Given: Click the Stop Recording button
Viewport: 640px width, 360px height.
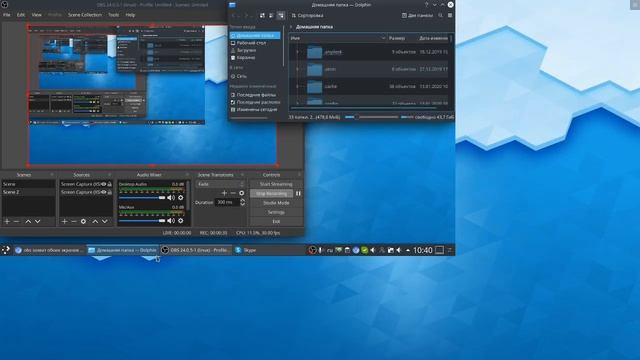Looking at the screenshot, I should (271, 193).
